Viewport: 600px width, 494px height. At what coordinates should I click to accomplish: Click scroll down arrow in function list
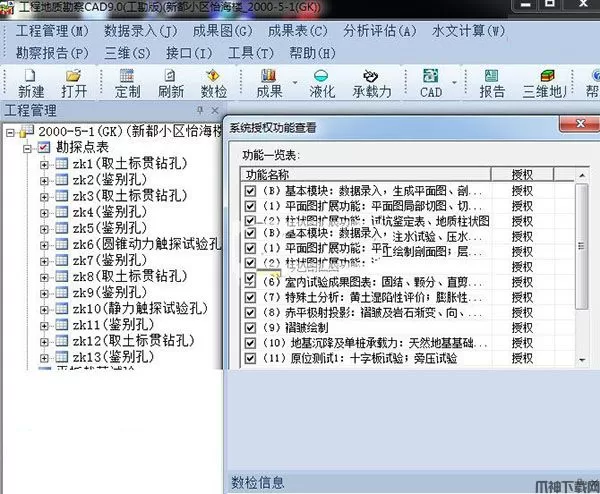click(x=582, y=360)
